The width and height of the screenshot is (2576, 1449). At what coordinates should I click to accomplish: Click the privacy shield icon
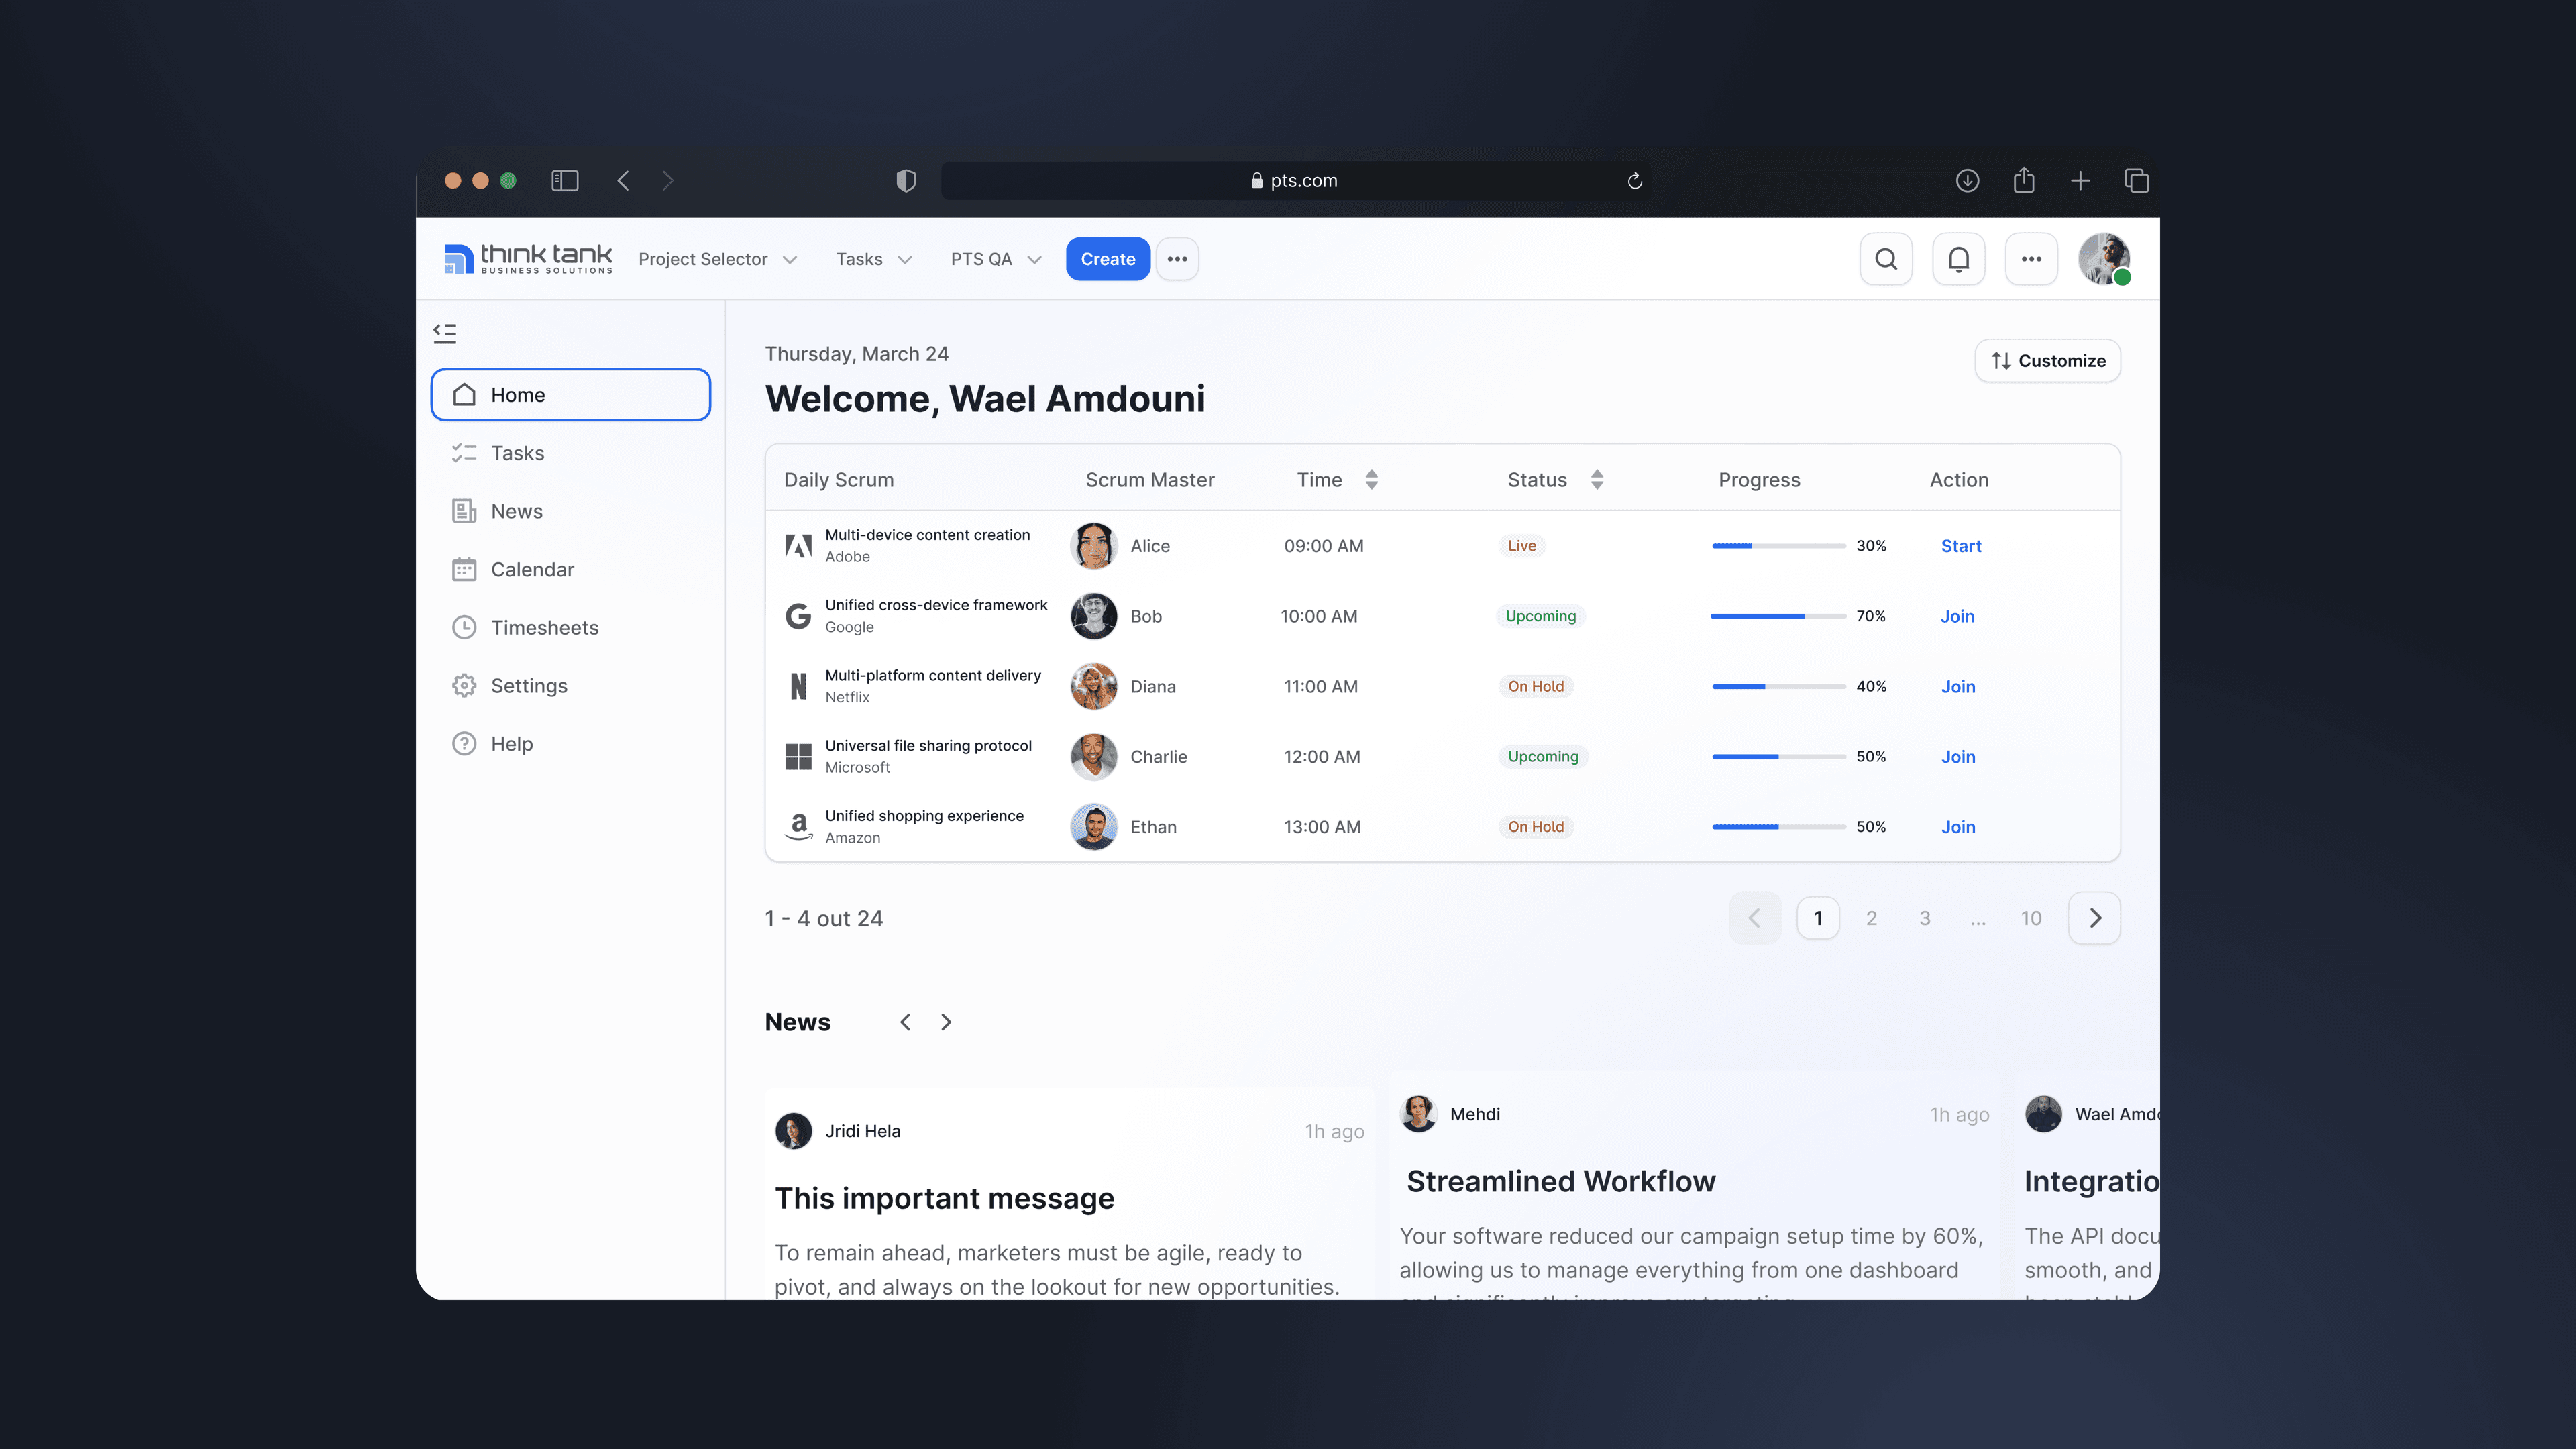coord(906,181)
